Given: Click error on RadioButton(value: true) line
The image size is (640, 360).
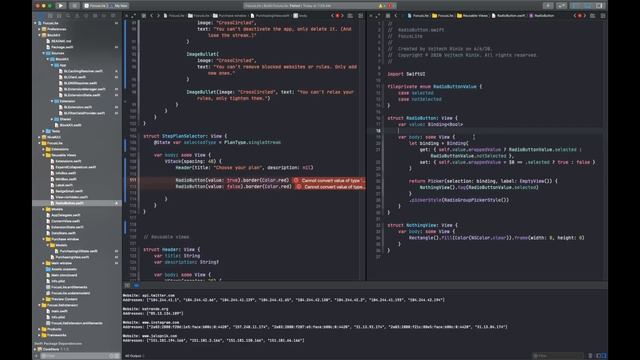Looking at the screenshot, I should [328, 180].
